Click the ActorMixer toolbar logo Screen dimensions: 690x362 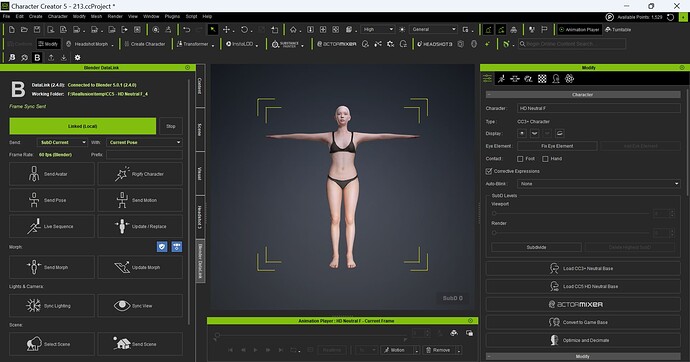click(337, 44)
